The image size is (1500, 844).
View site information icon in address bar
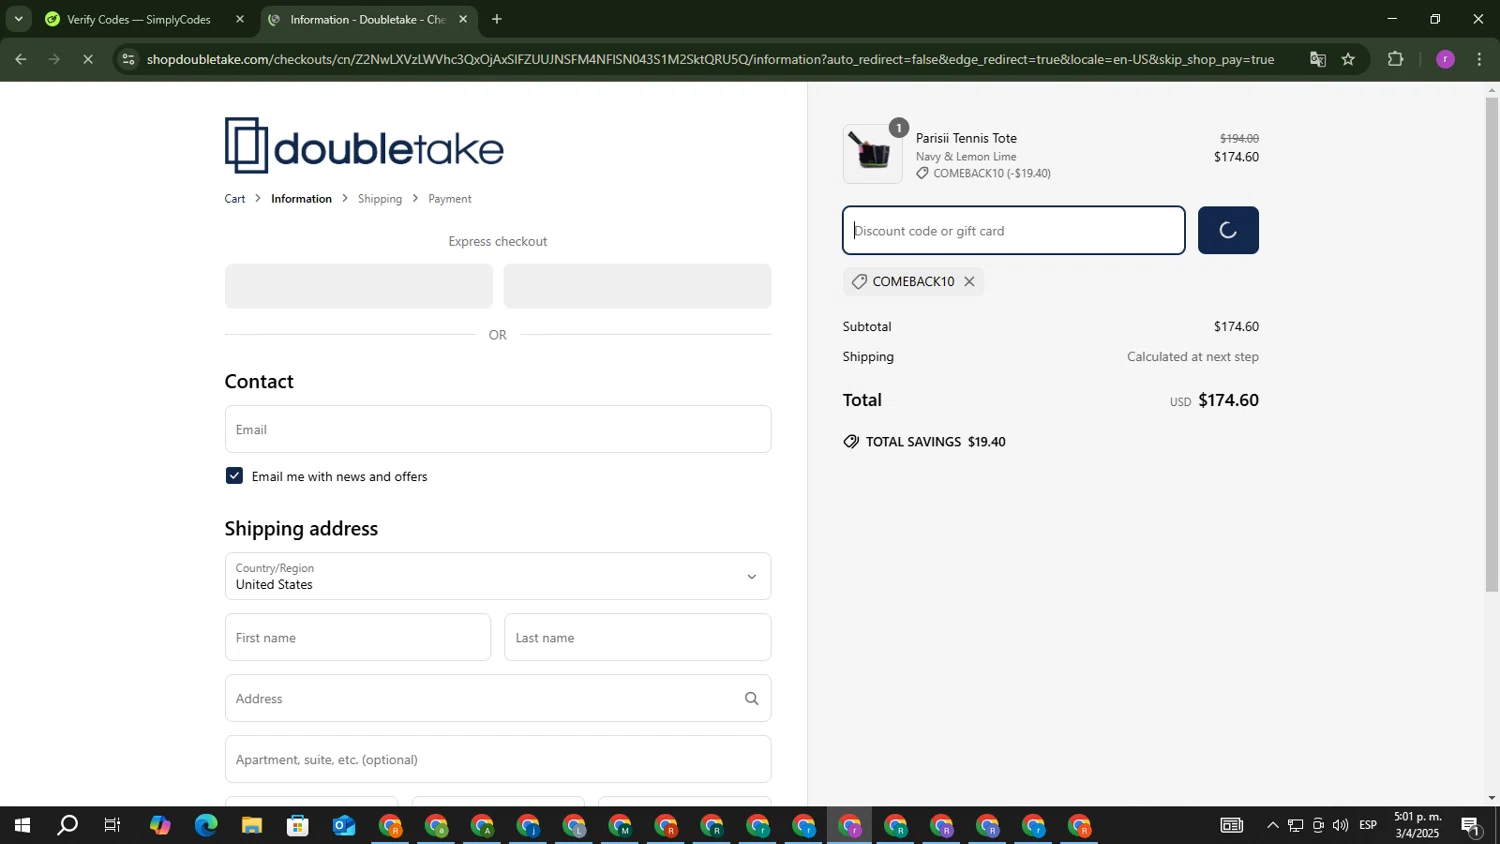point(127,59)
